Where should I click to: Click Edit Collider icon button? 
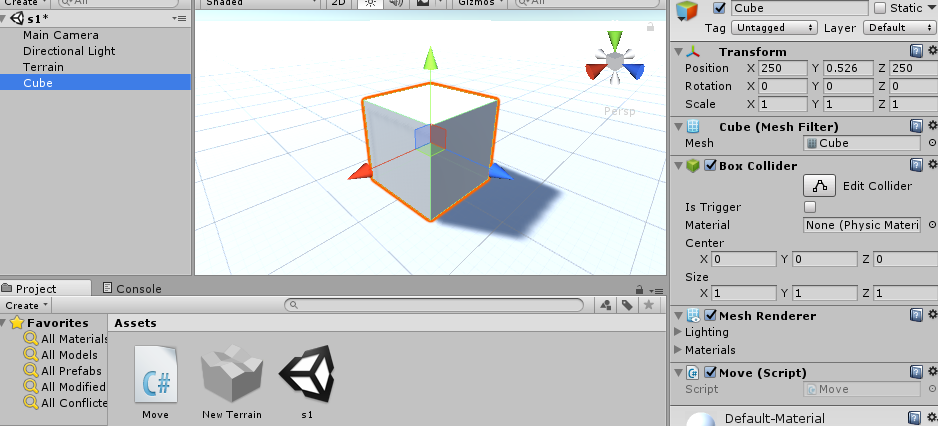[x=820, y=186]
